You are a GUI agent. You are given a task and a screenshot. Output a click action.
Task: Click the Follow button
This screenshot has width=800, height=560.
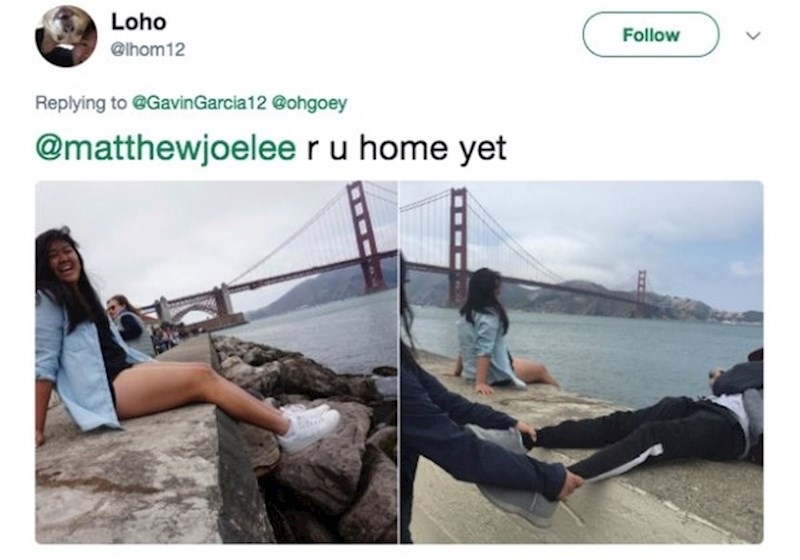click(651, 35)
